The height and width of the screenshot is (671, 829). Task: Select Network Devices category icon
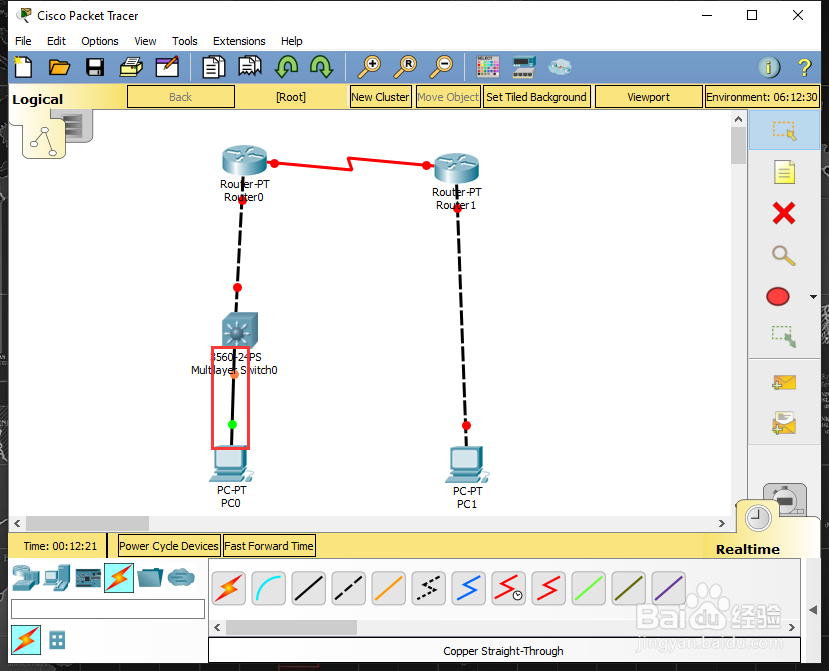[26, 577]
